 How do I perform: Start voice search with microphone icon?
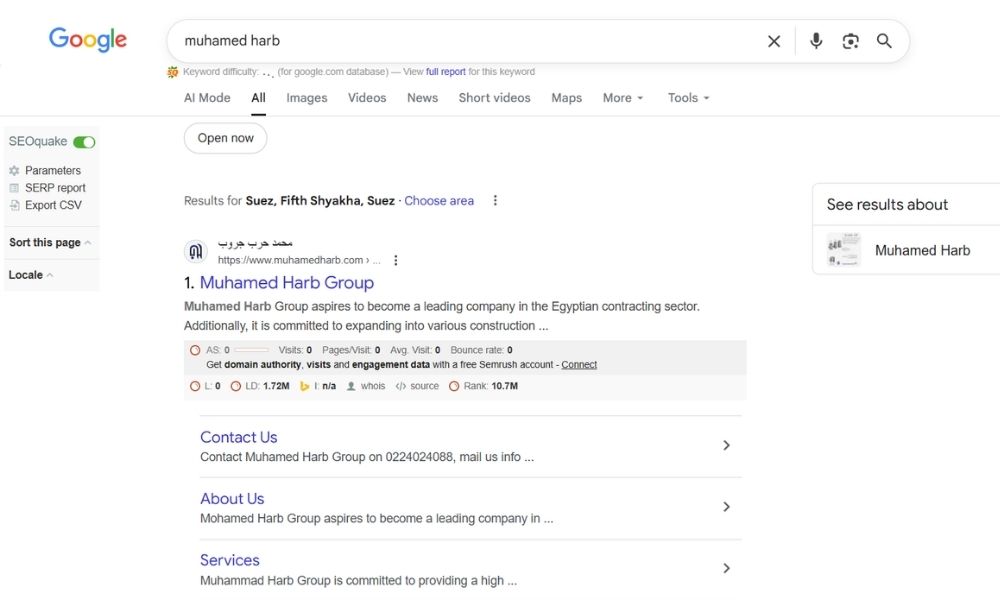coord(816,41)
